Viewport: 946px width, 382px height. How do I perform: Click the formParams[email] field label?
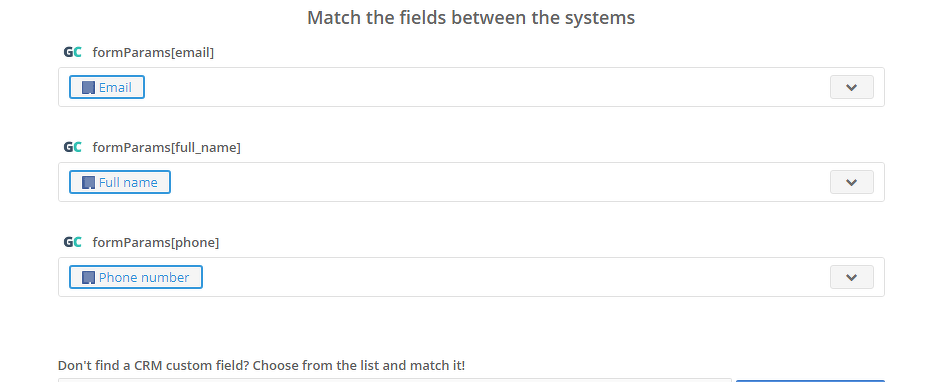point(153,53)
